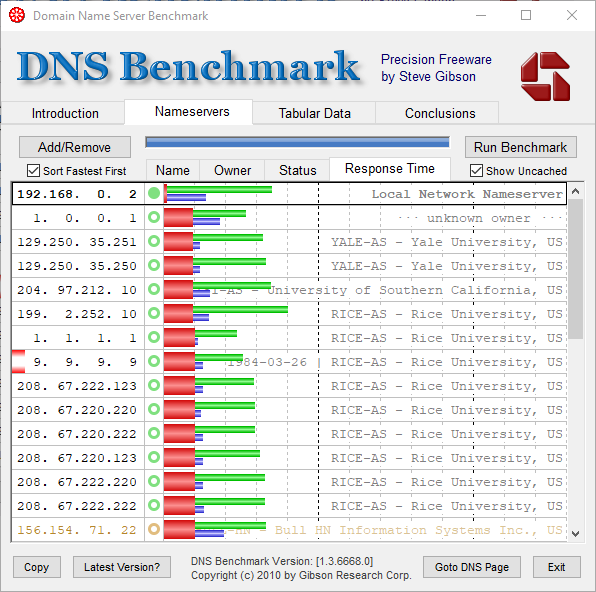Click DNS Benchmark Version text
The image size is (596, 592).
(x=282, y=561)
